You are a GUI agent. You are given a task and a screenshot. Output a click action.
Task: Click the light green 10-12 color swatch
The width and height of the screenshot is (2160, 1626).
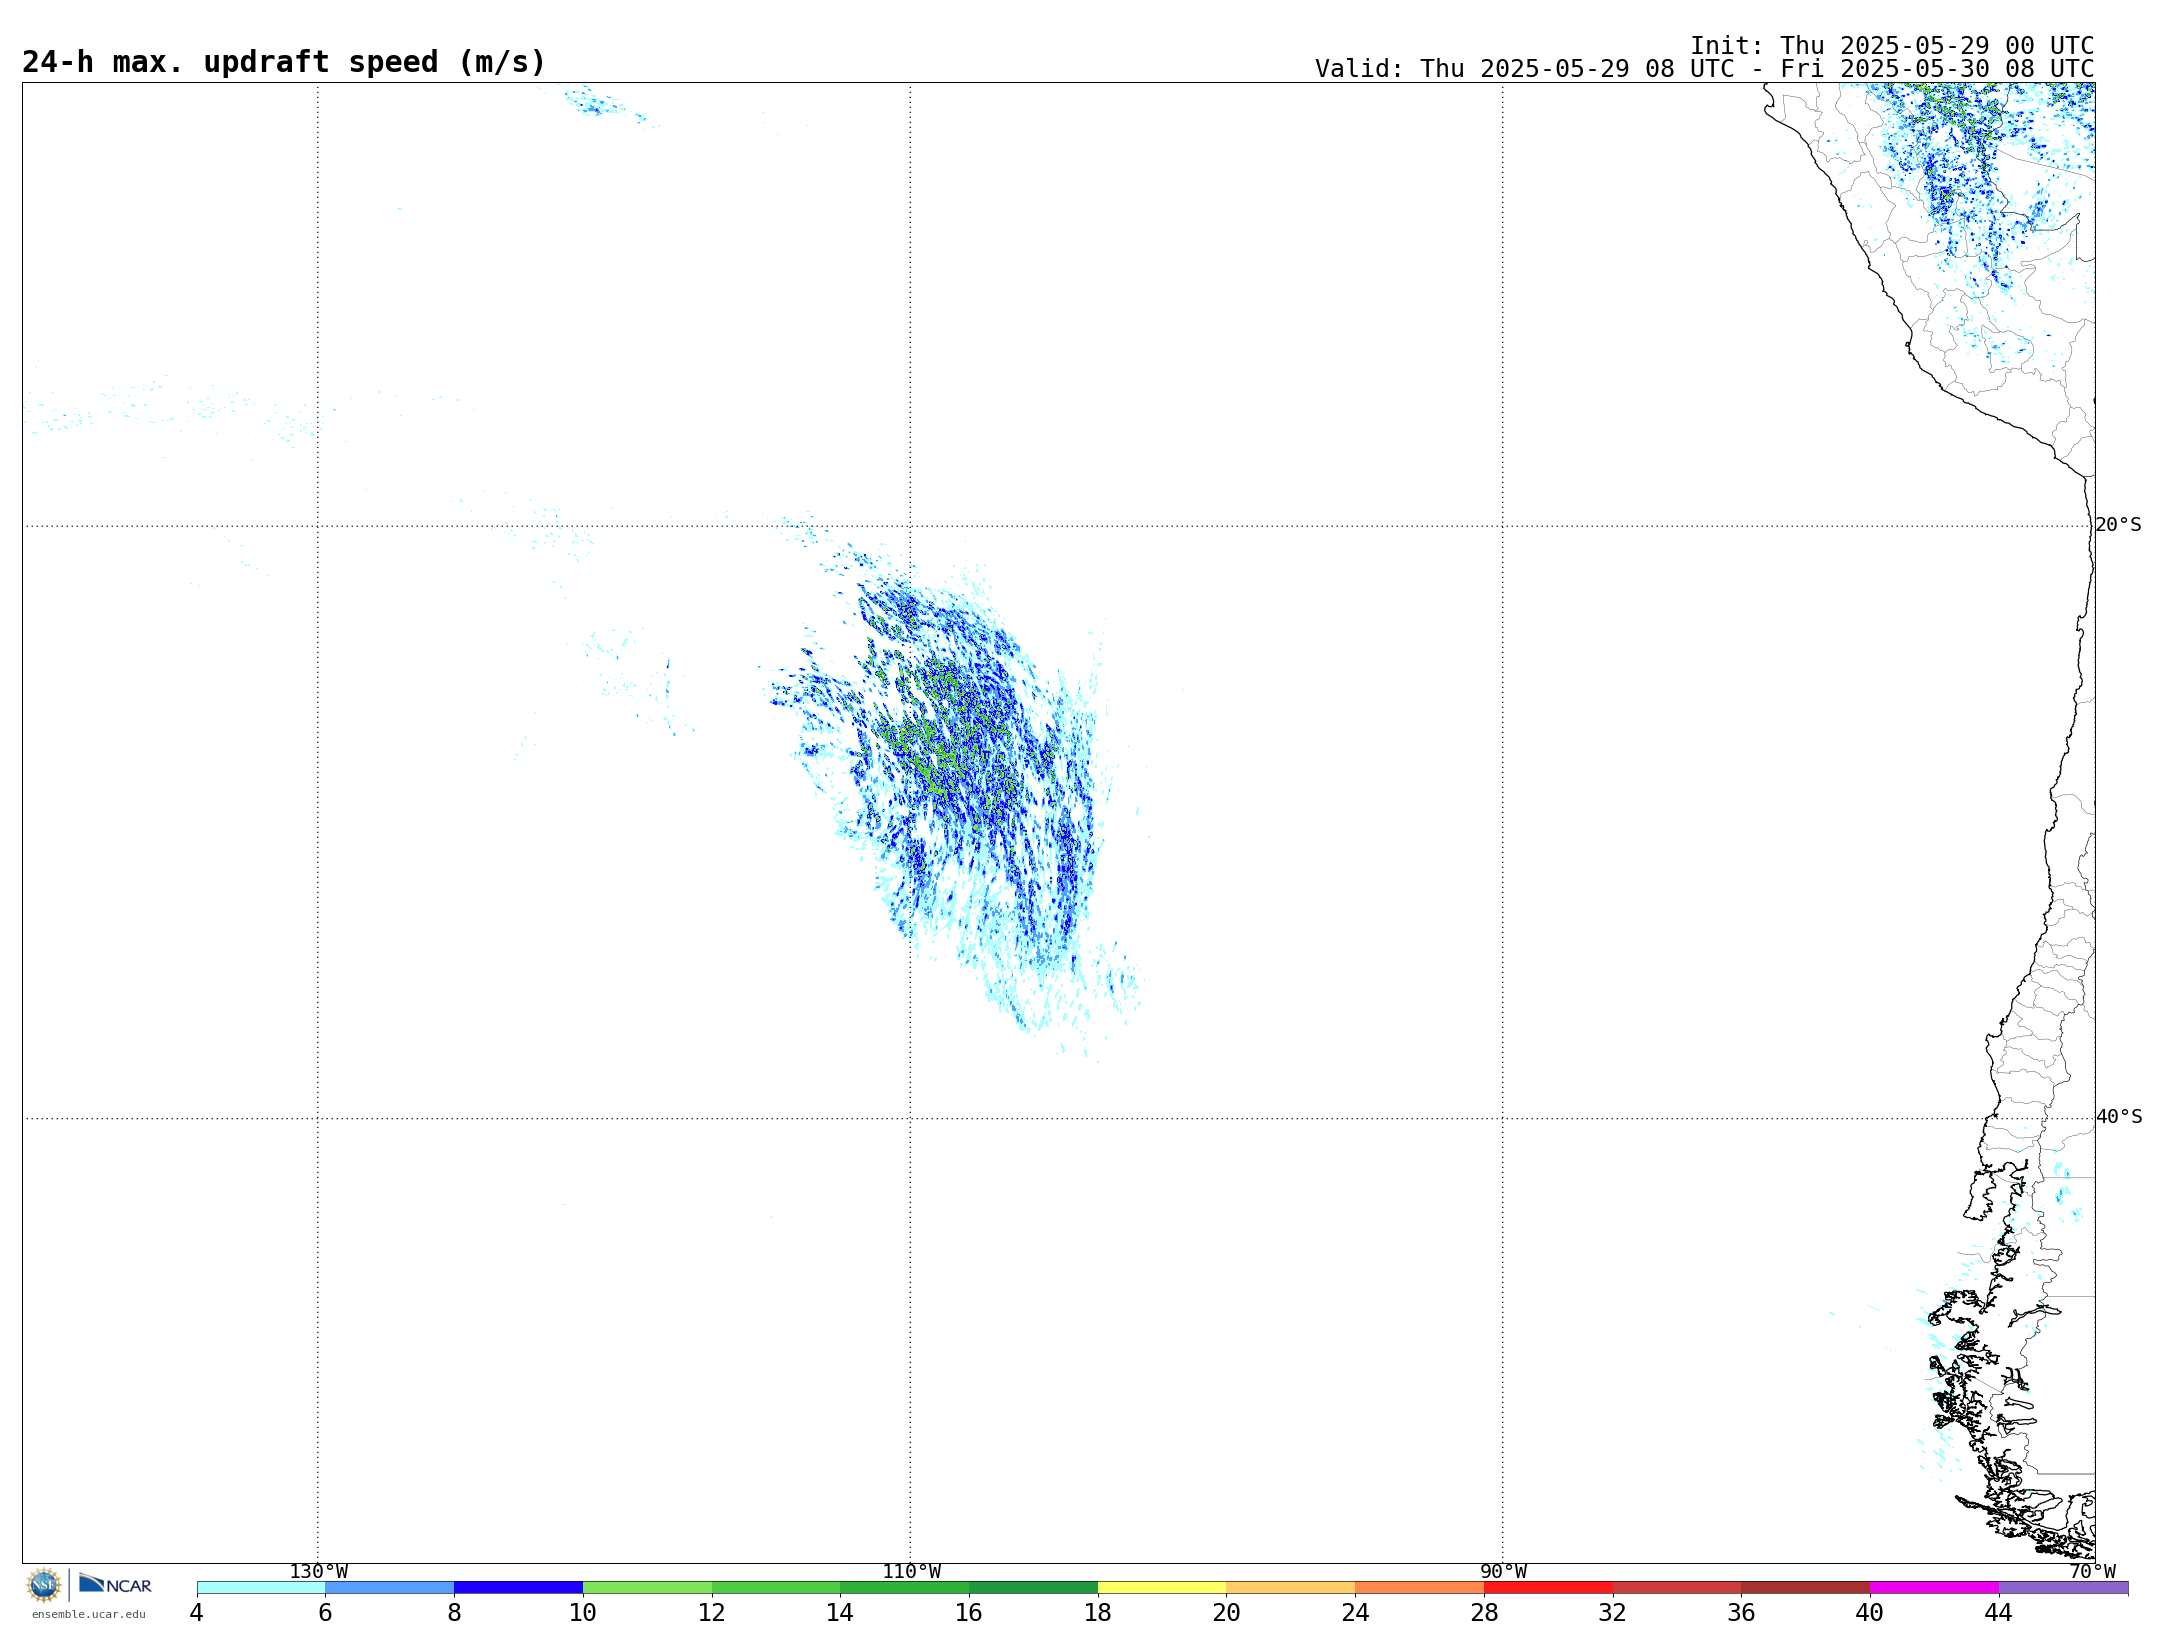pyautogui.click(x=647, y=1588)
